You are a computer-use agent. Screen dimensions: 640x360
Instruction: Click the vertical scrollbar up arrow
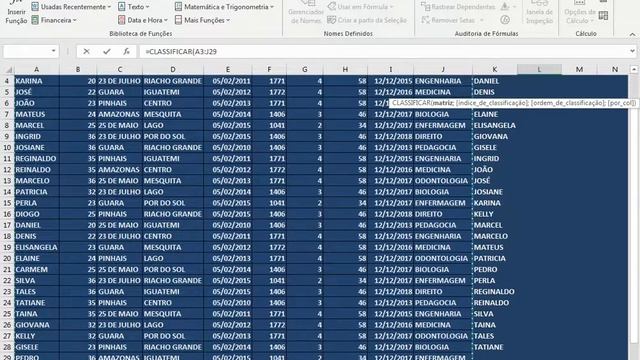[x=634, y=70]
